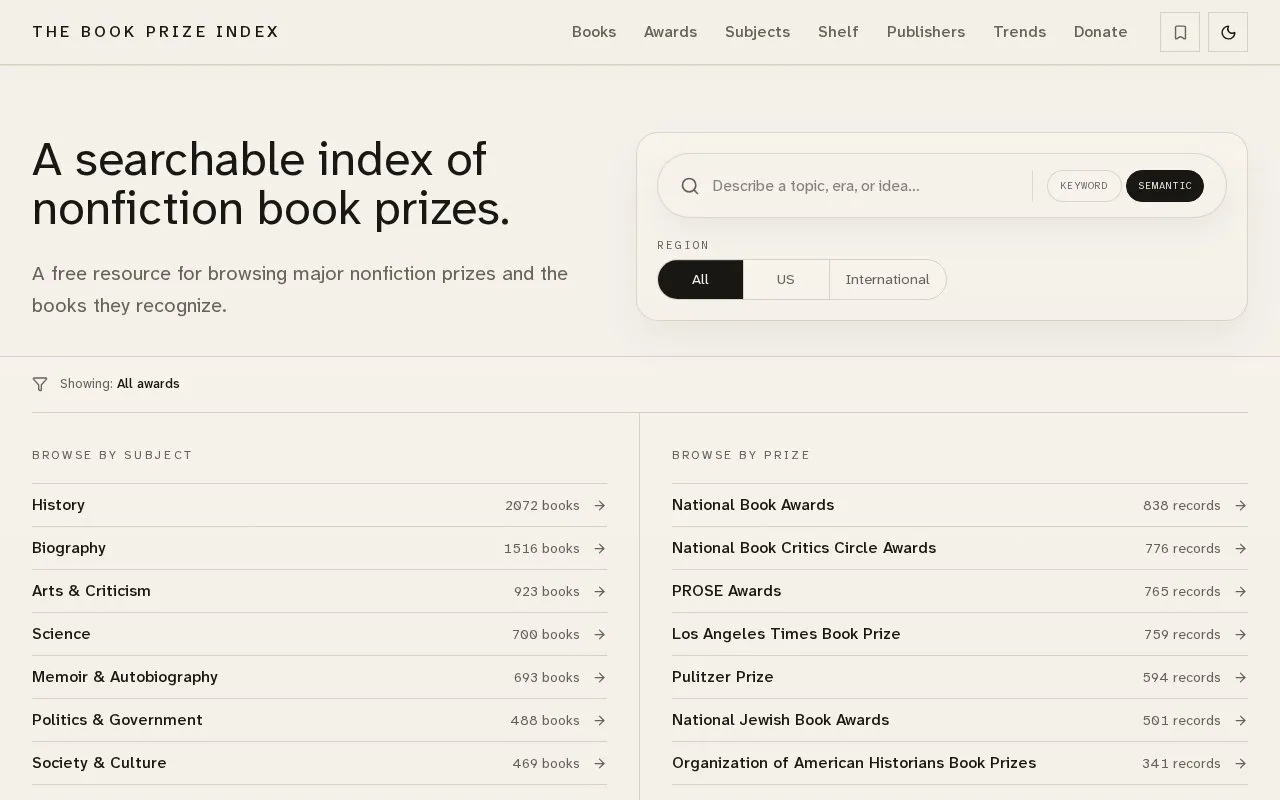Image resolution: width=1280 pixels, height=800 pixels.
Task: Switch search mode to Semantic
Action: [x=1165, y=186]
